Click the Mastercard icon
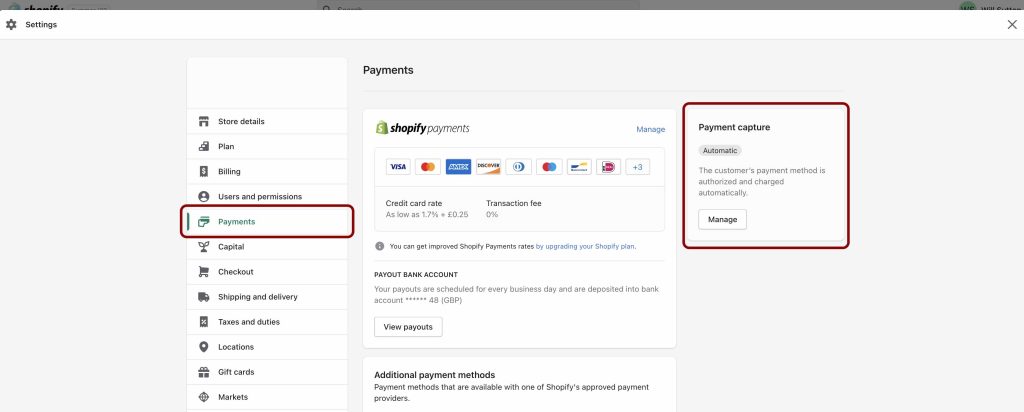This screenshot has width=1024, height=412. click(x=428, y=167)
